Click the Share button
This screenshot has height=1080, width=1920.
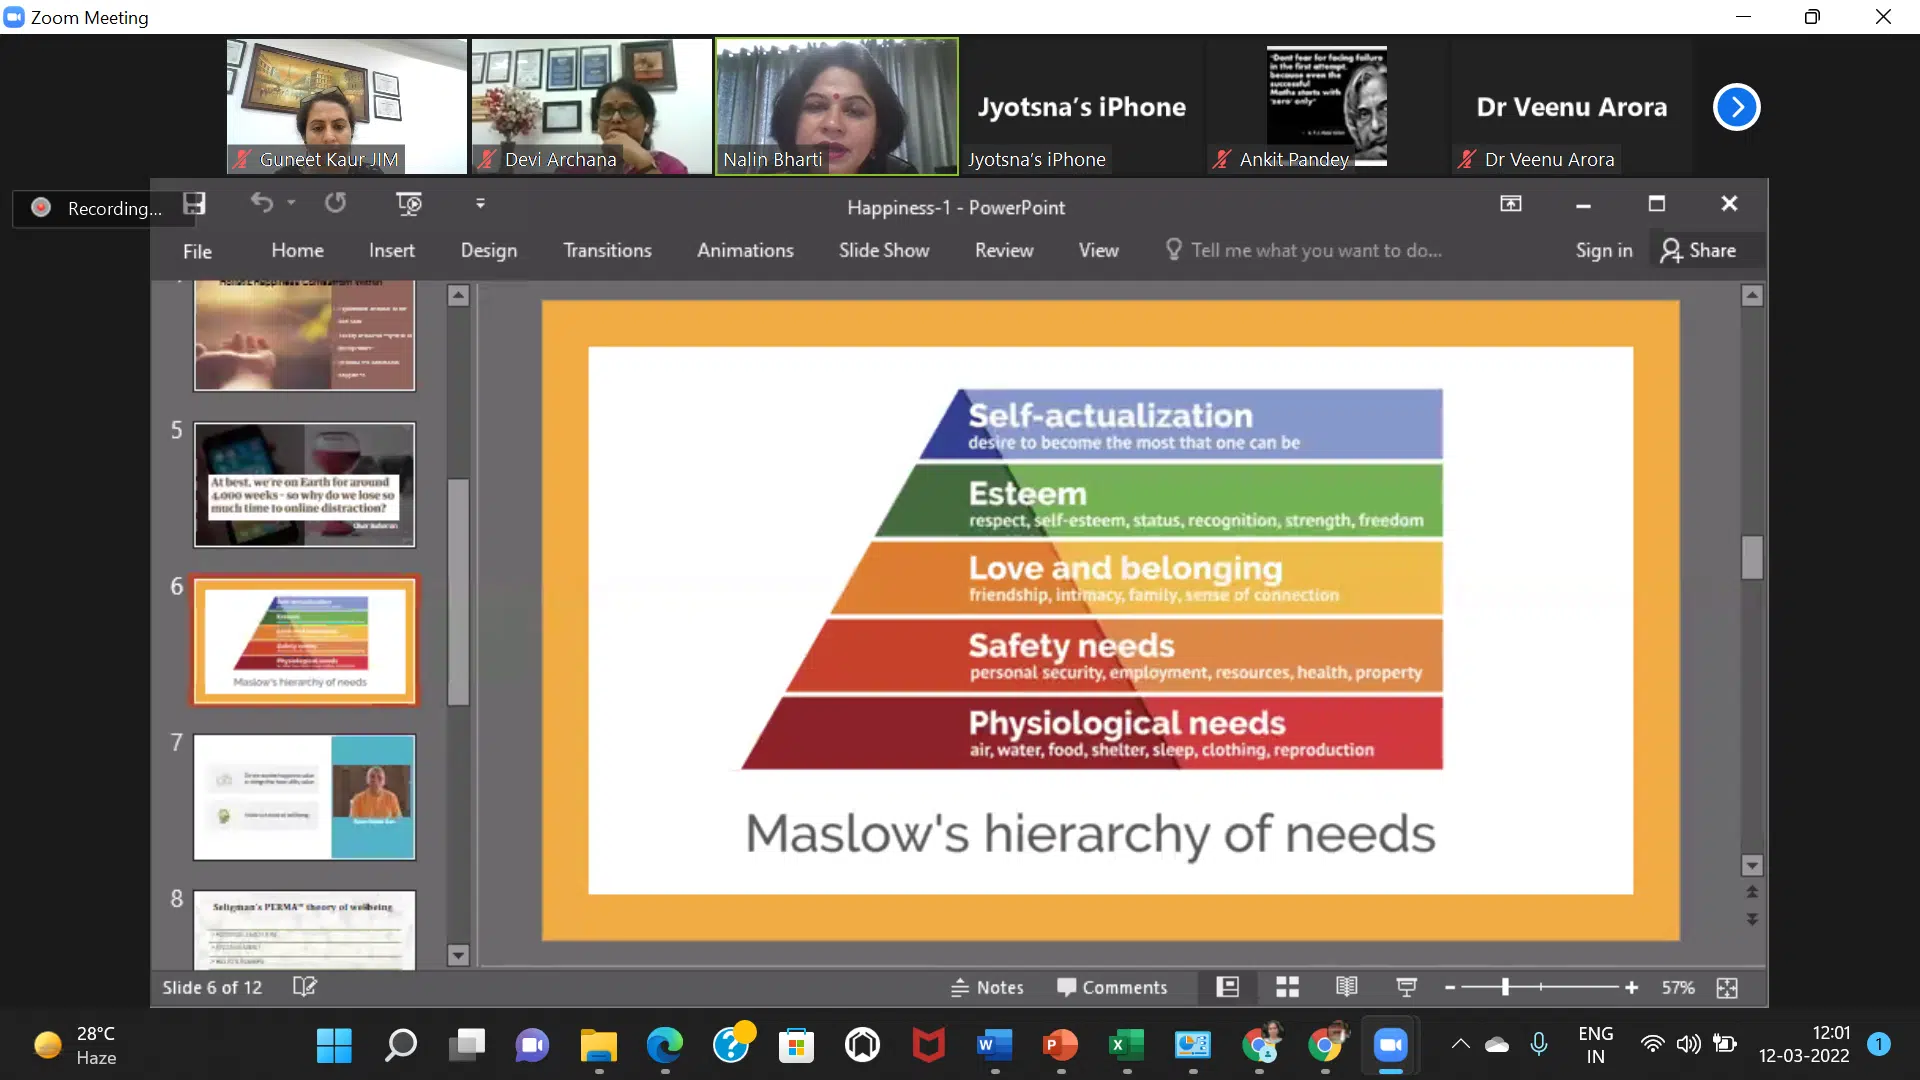(1698, 251)
